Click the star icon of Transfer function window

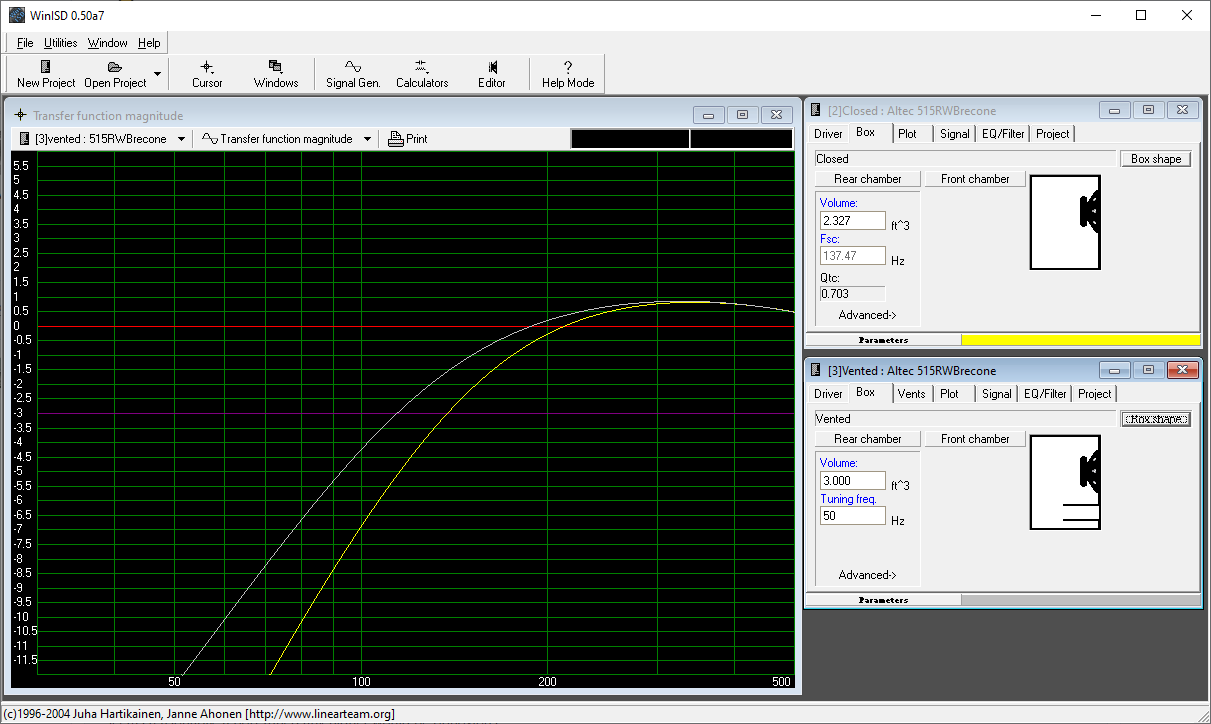click(x=20, y=115)
